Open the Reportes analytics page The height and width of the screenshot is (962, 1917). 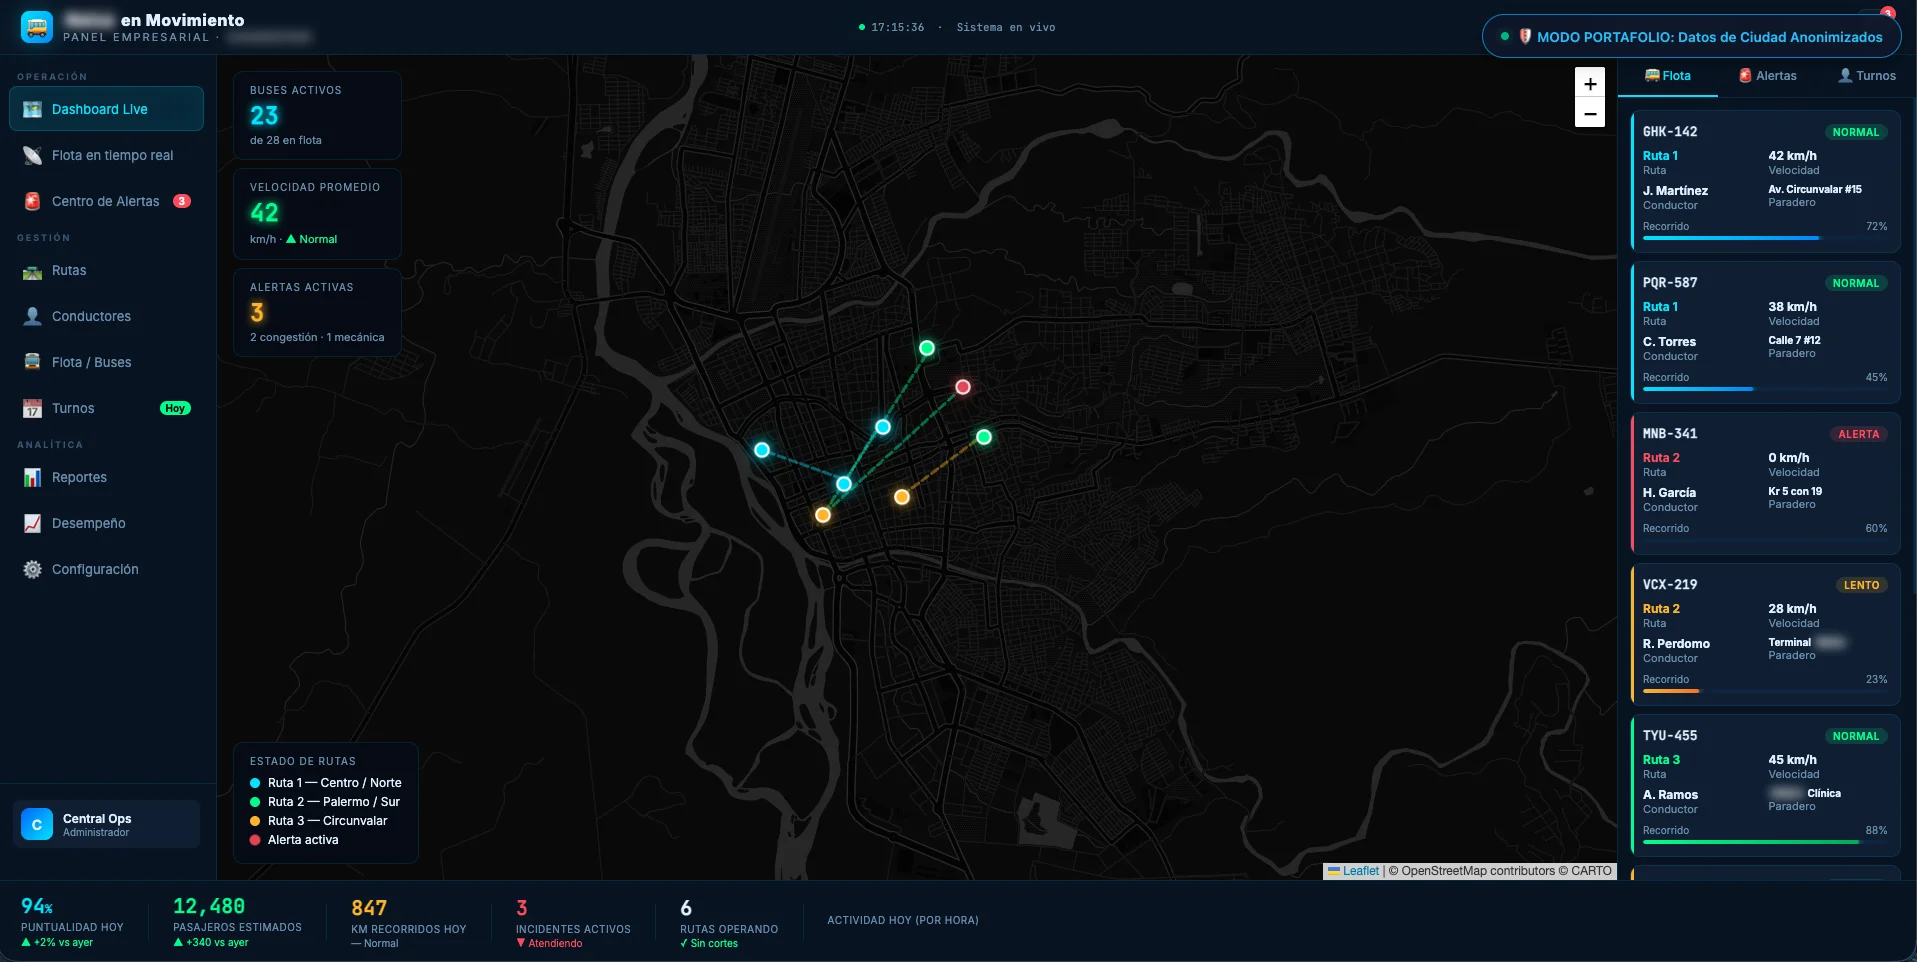[106, 477]
